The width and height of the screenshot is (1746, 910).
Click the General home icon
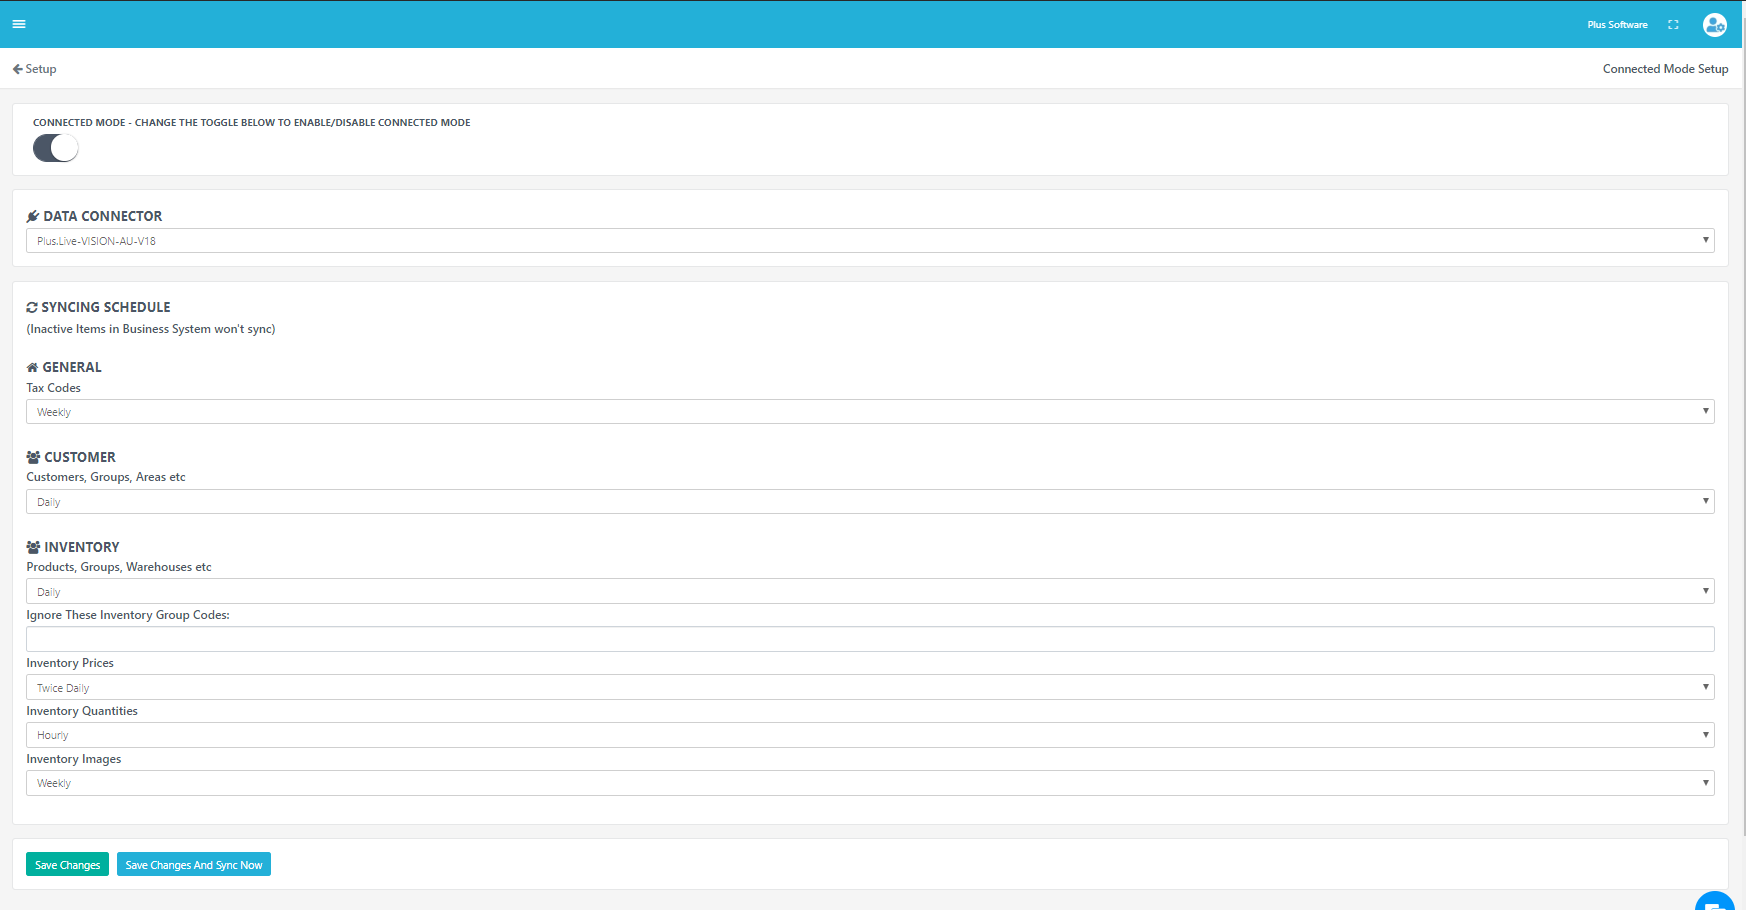click(32, 367)
